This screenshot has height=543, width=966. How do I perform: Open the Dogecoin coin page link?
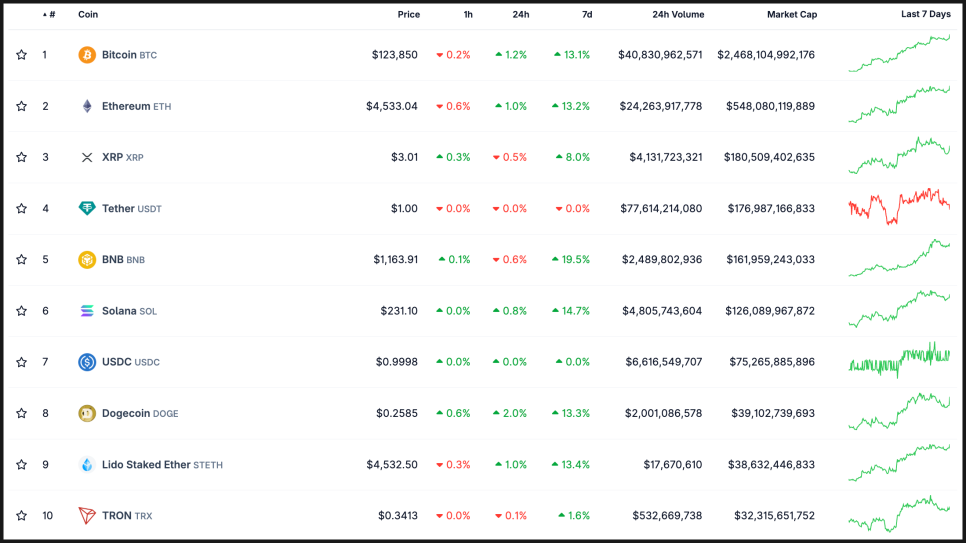(126, 413)
